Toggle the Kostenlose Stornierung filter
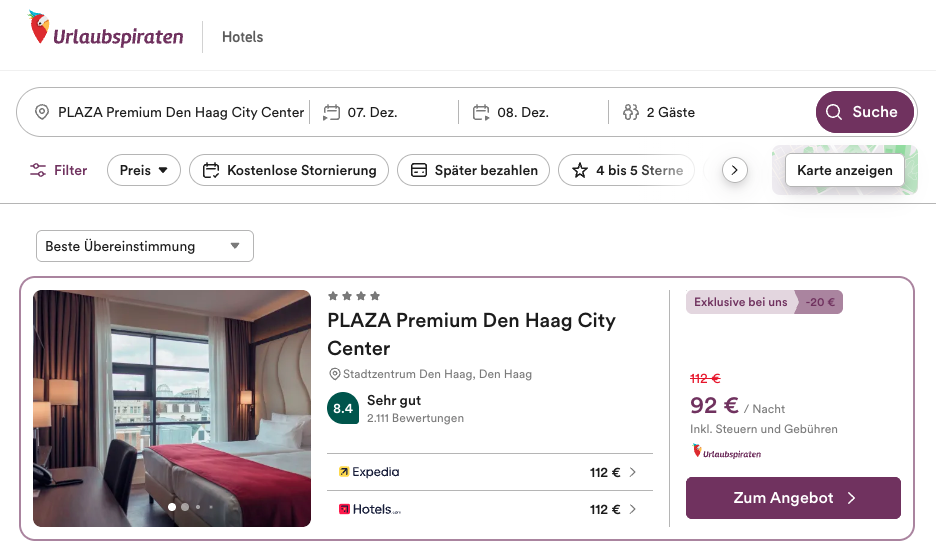This screenshot has width=936, height=559. click(289, 170)
